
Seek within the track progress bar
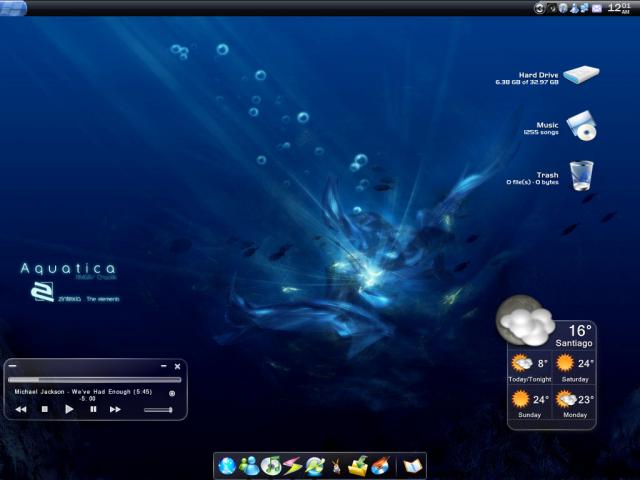click(x=95, y=380)
